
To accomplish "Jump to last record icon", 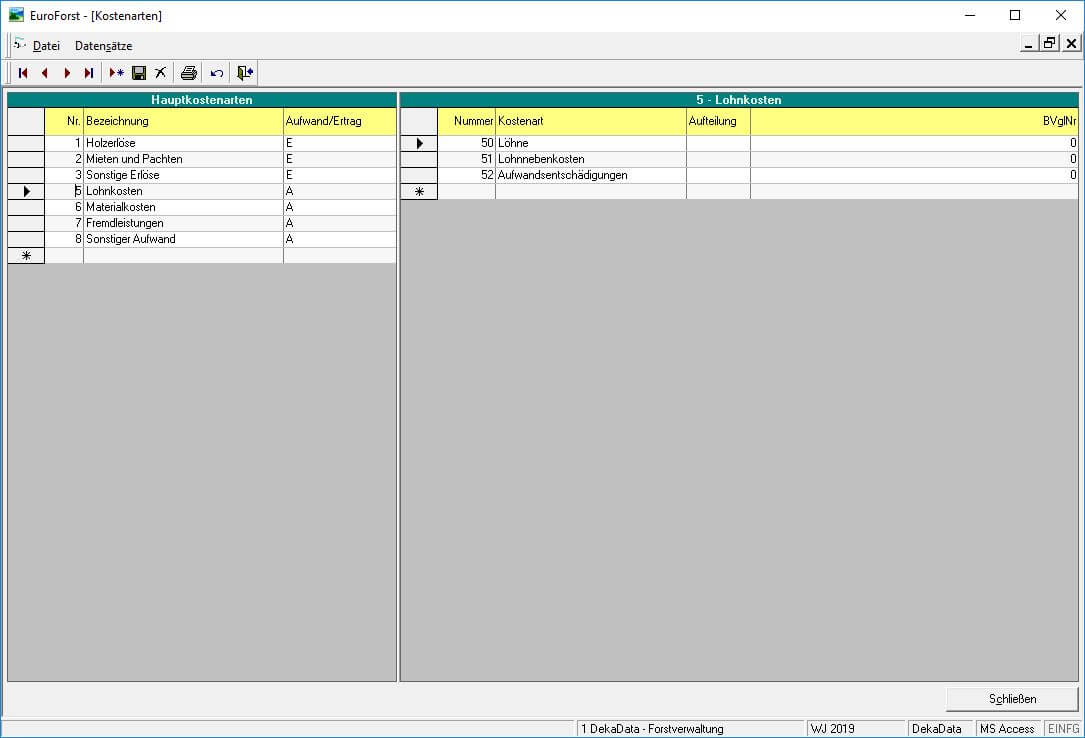I will 89,73.
